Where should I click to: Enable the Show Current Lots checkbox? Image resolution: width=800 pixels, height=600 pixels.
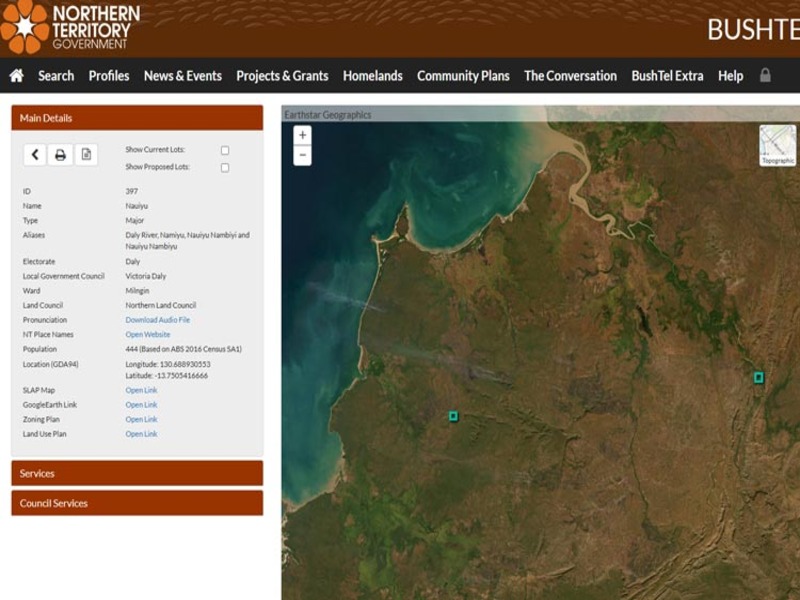(x=225, y=150)
